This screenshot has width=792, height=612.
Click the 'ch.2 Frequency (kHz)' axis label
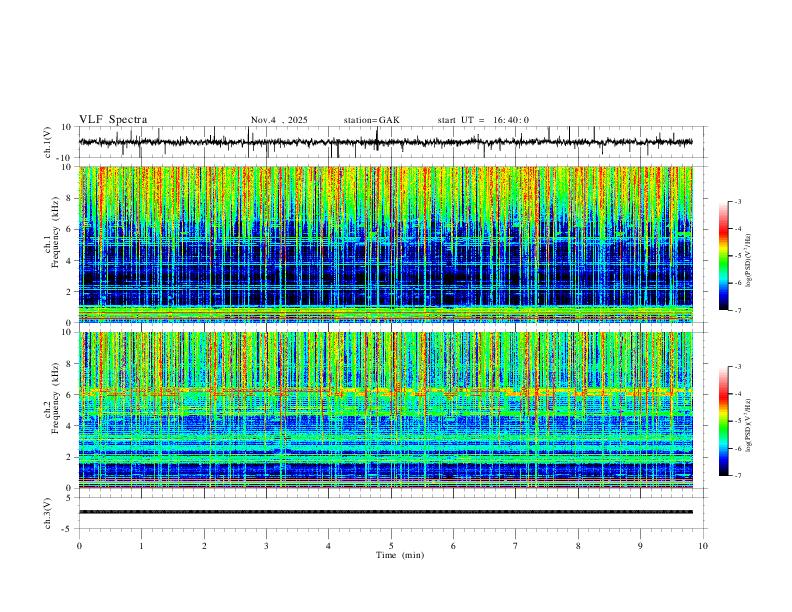pos(51,398)
